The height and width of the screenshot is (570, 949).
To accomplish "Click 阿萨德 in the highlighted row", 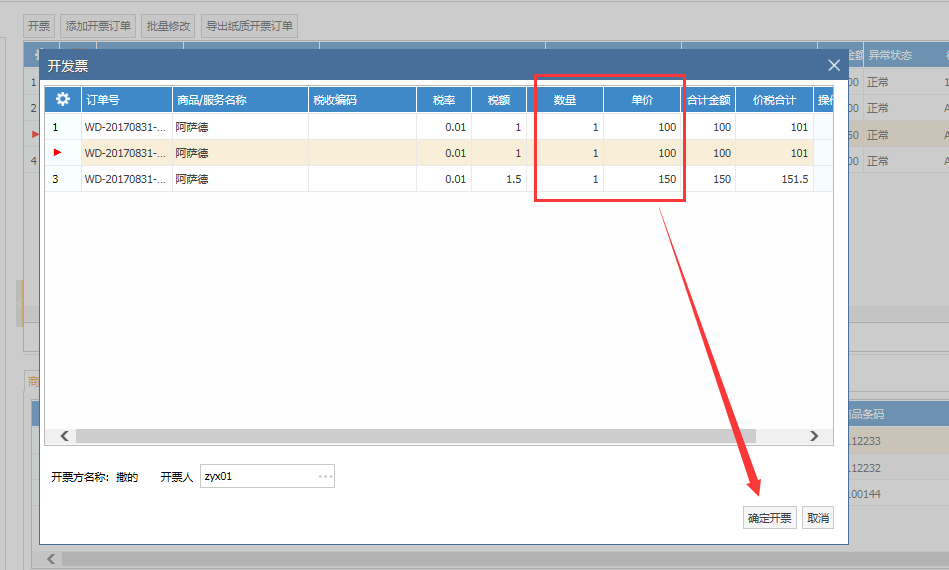I will 192,153.
